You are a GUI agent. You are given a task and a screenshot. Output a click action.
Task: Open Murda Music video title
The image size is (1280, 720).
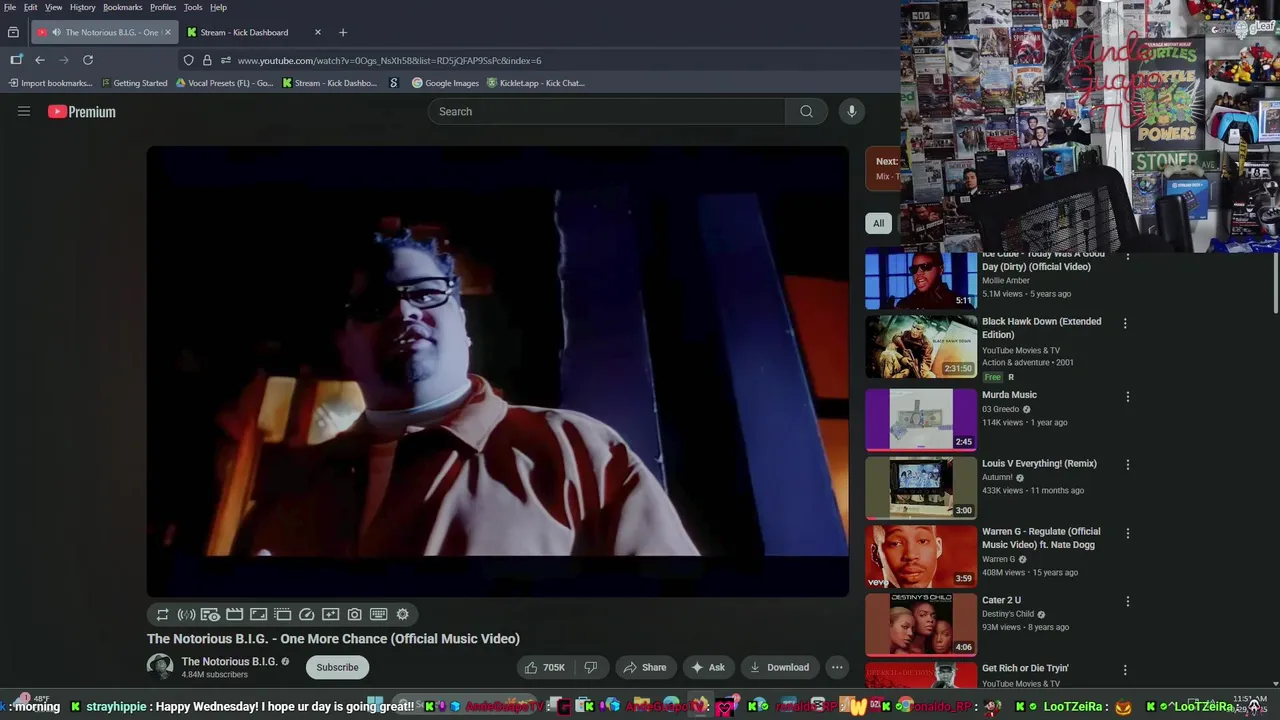coord(1009,395)
